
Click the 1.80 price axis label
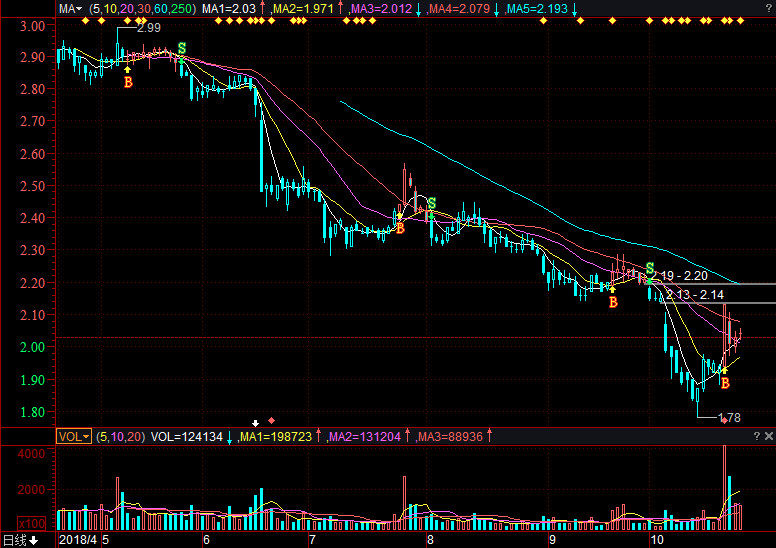(32, 412)
